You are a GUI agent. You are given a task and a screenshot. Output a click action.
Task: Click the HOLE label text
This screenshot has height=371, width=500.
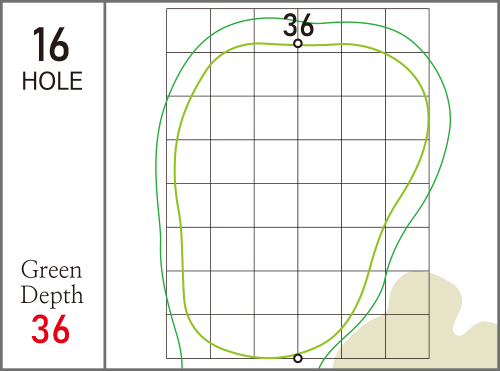pos(52,81)
